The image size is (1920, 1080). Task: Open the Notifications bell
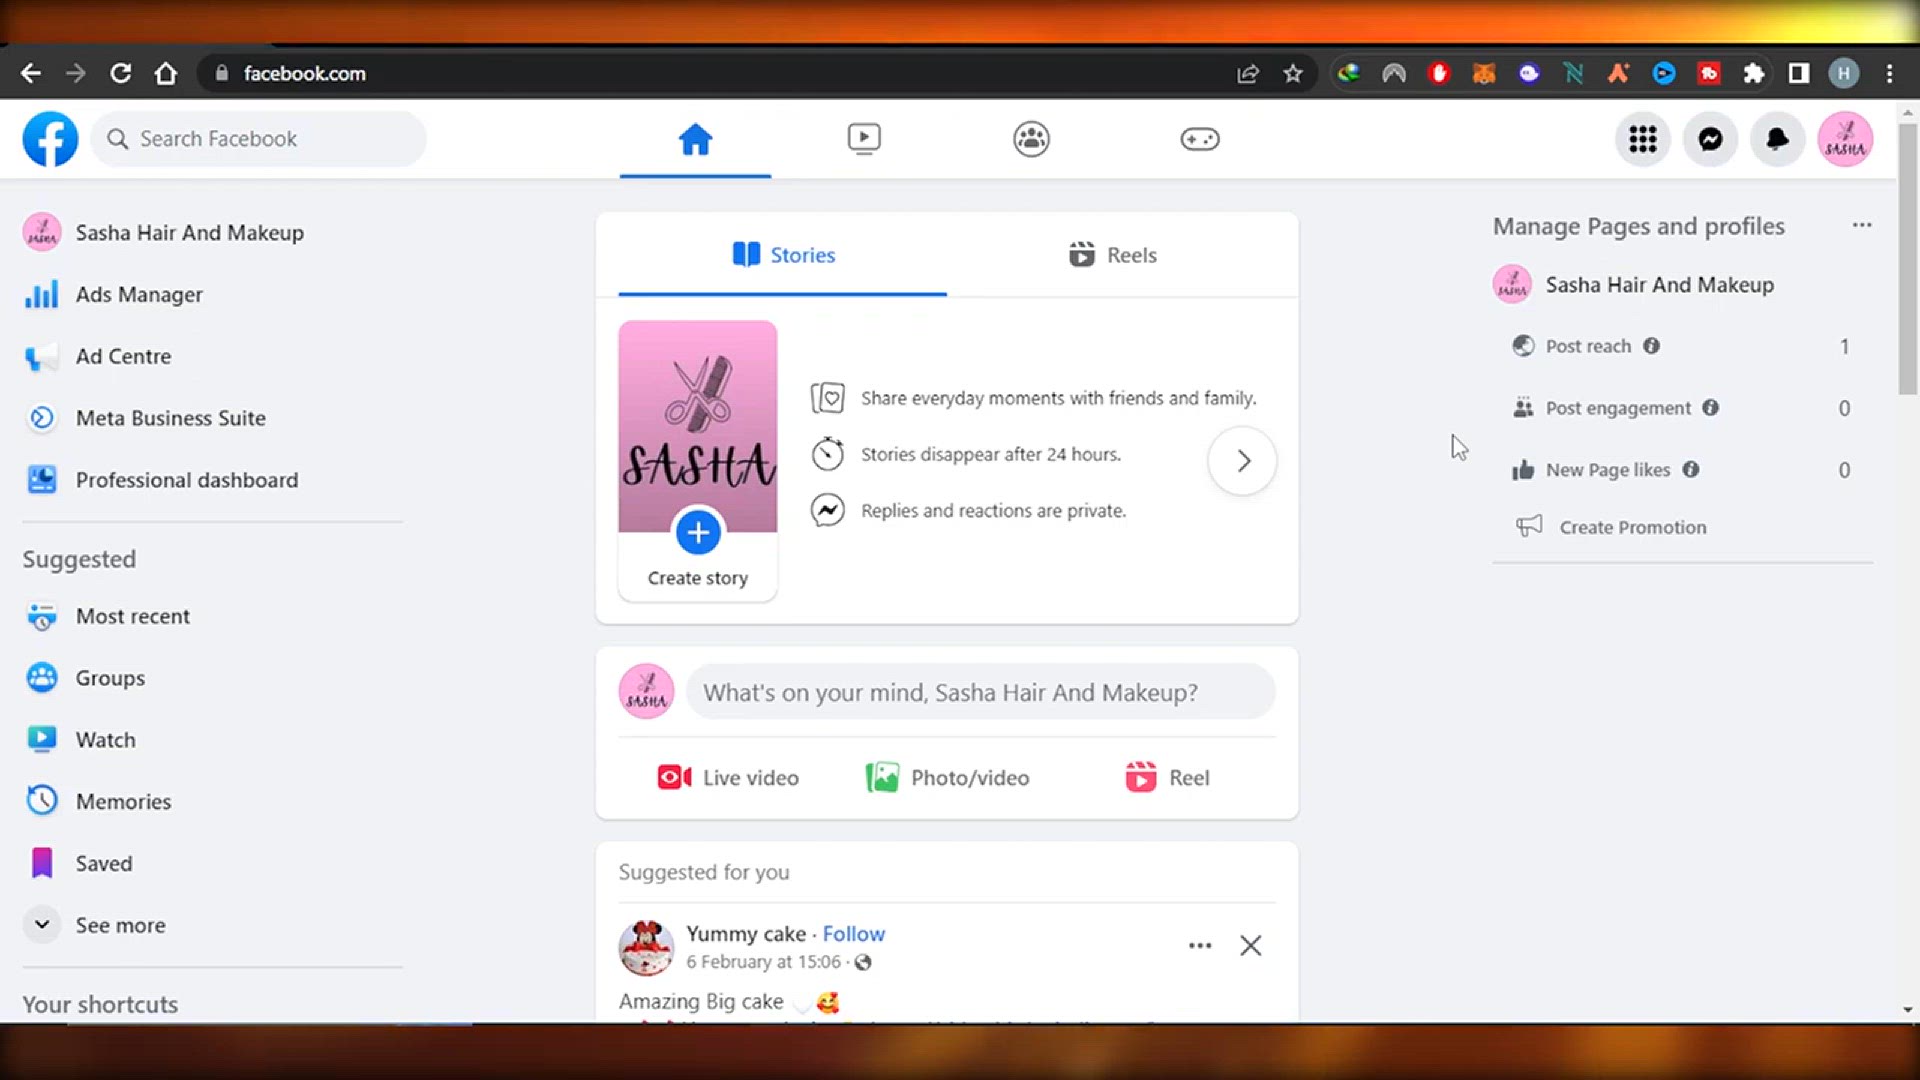tap(1777, 139)
